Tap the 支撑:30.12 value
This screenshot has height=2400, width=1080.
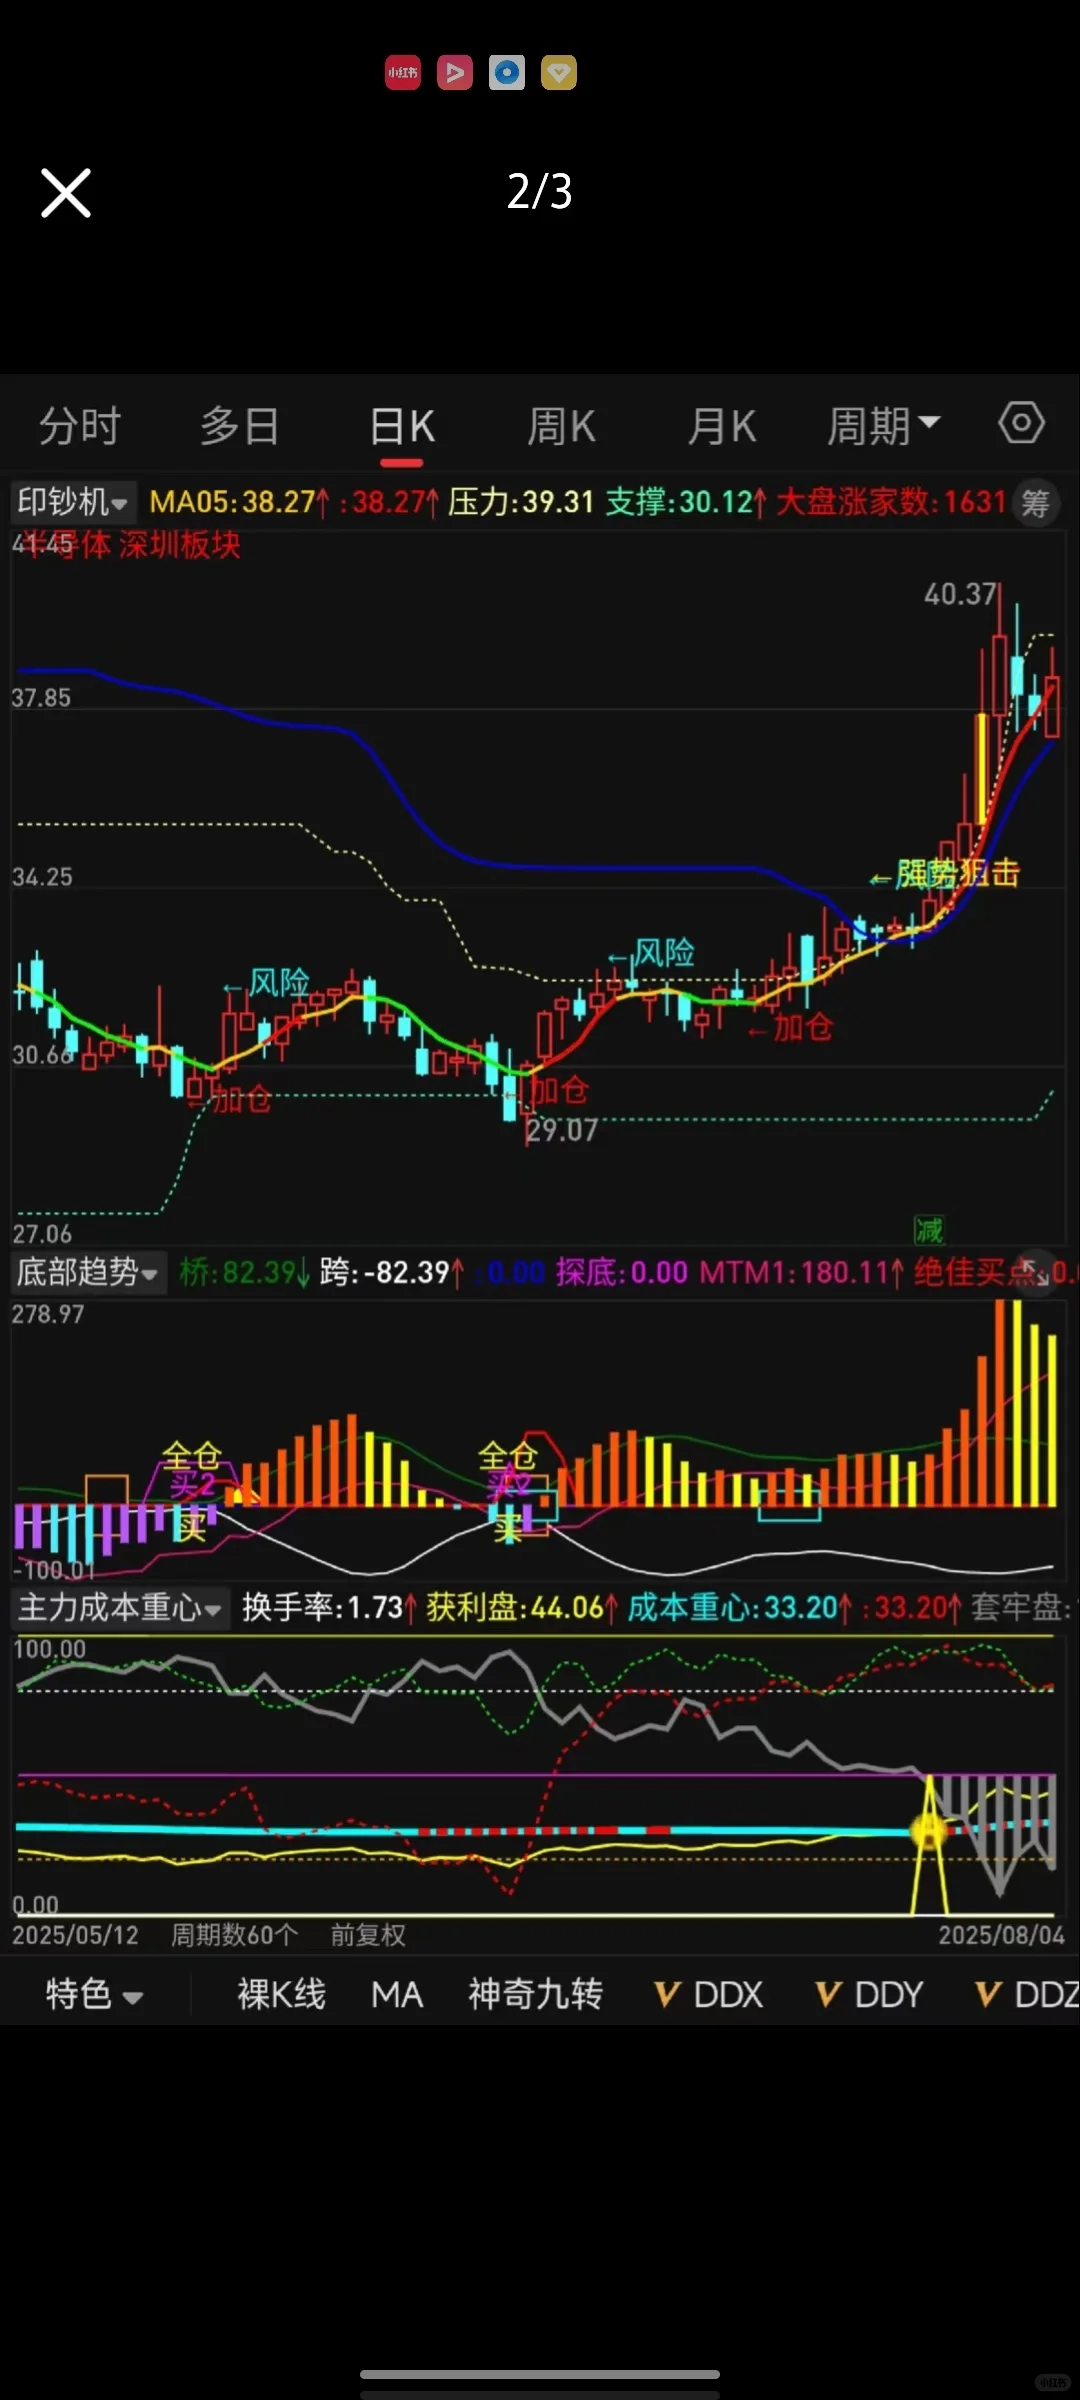coord(686,502)
